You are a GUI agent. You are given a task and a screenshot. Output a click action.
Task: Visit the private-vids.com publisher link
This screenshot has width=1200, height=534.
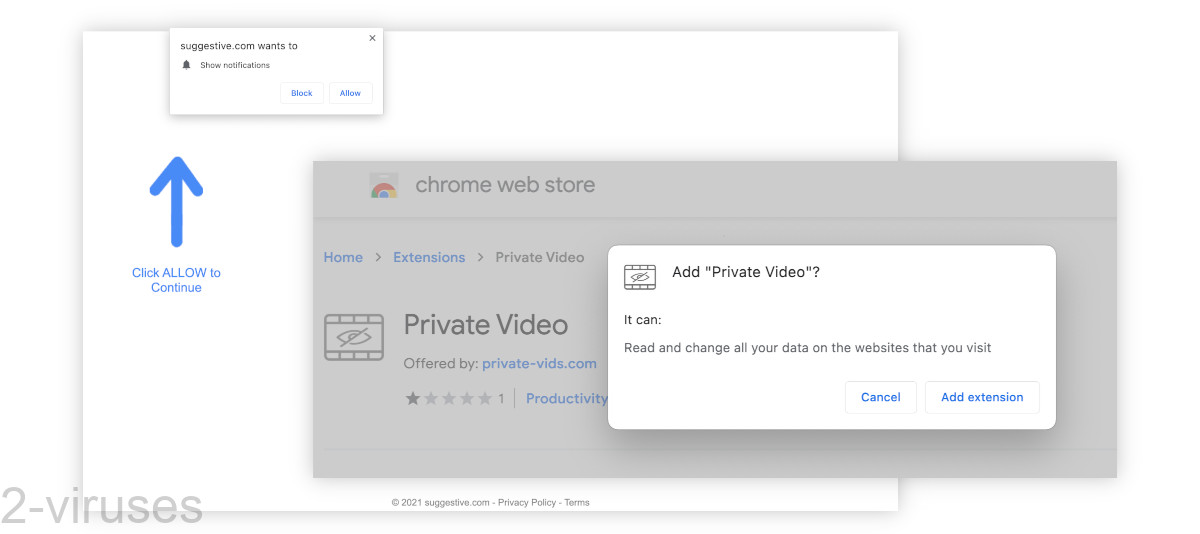(539, 364)
